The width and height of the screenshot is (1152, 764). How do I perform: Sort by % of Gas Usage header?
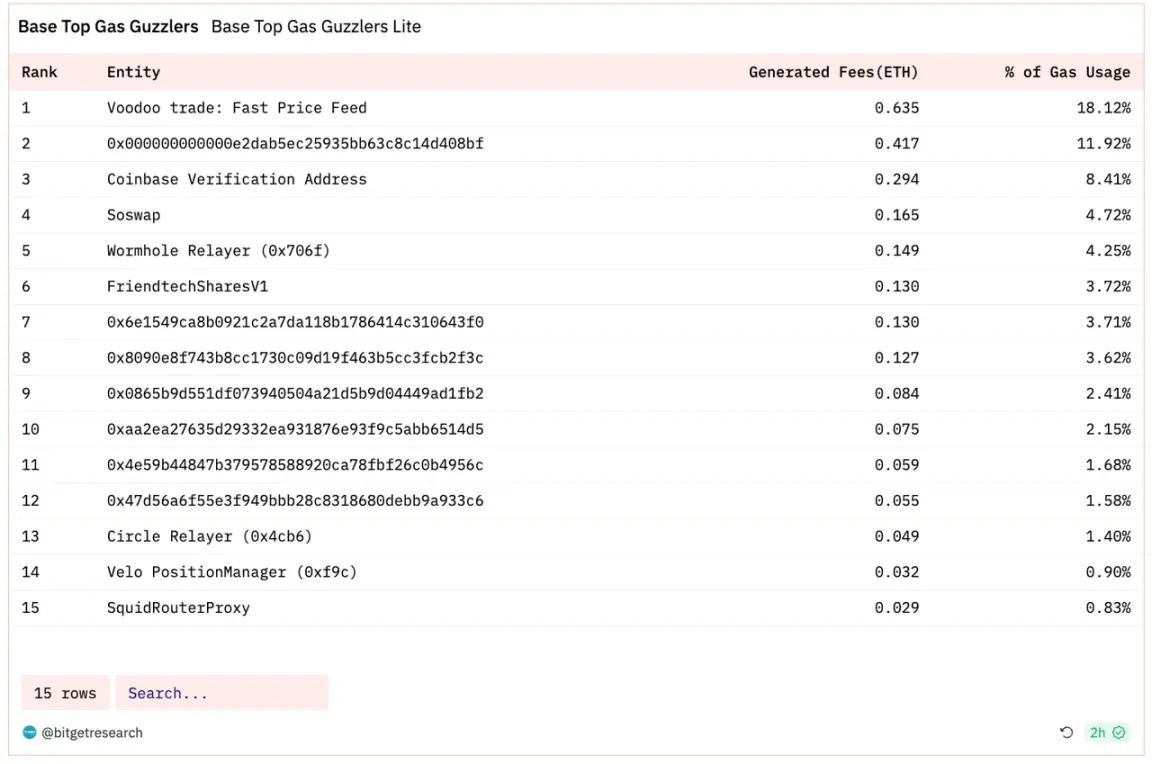[x=1068, y=72]
